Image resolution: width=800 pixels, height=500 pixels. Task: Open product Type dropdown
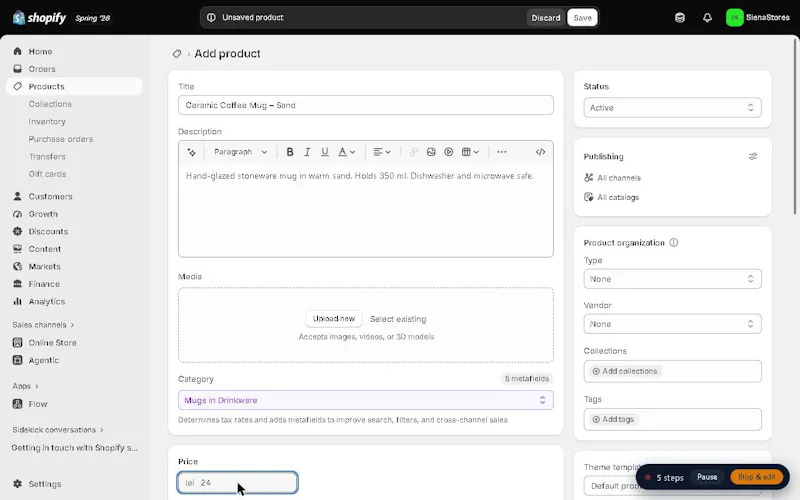[672, 279]
